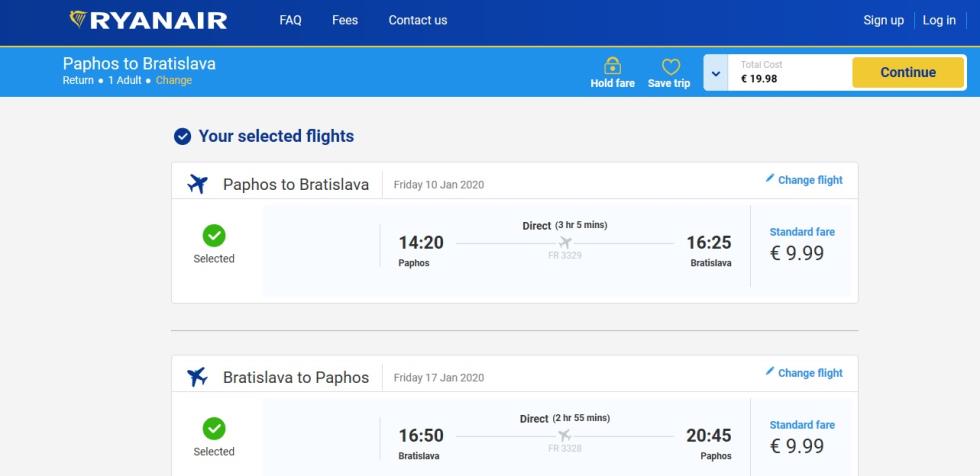Viewport: 980px width, 476px height.
Task: Click the Sign up link
Action: pos(883,20)
